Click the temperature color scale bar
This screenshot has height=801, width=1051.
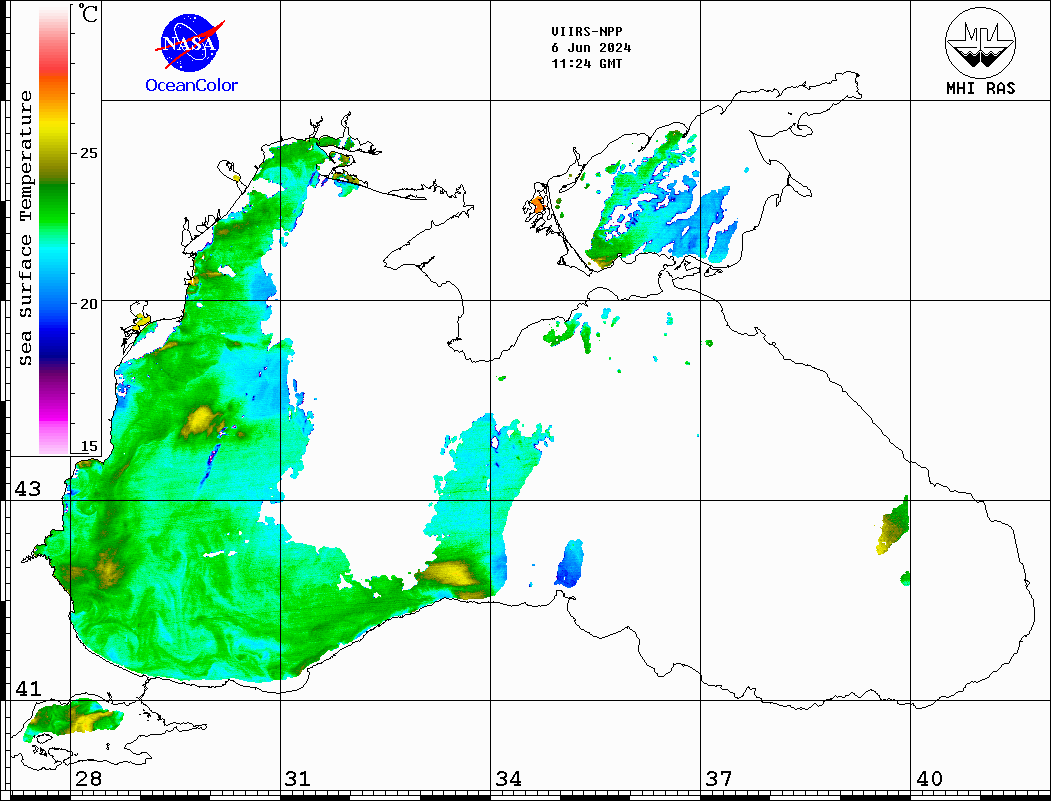pos(54,230)
